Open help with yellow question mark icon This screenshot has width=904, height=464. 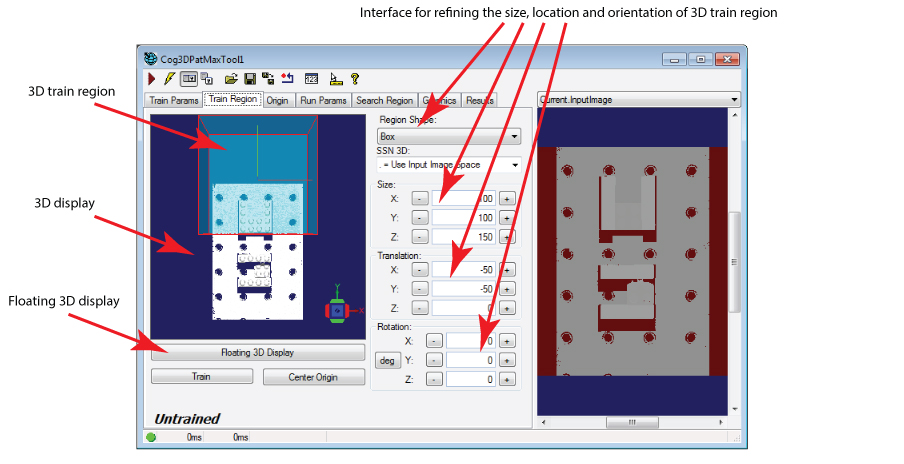click(x=354, y=78)
